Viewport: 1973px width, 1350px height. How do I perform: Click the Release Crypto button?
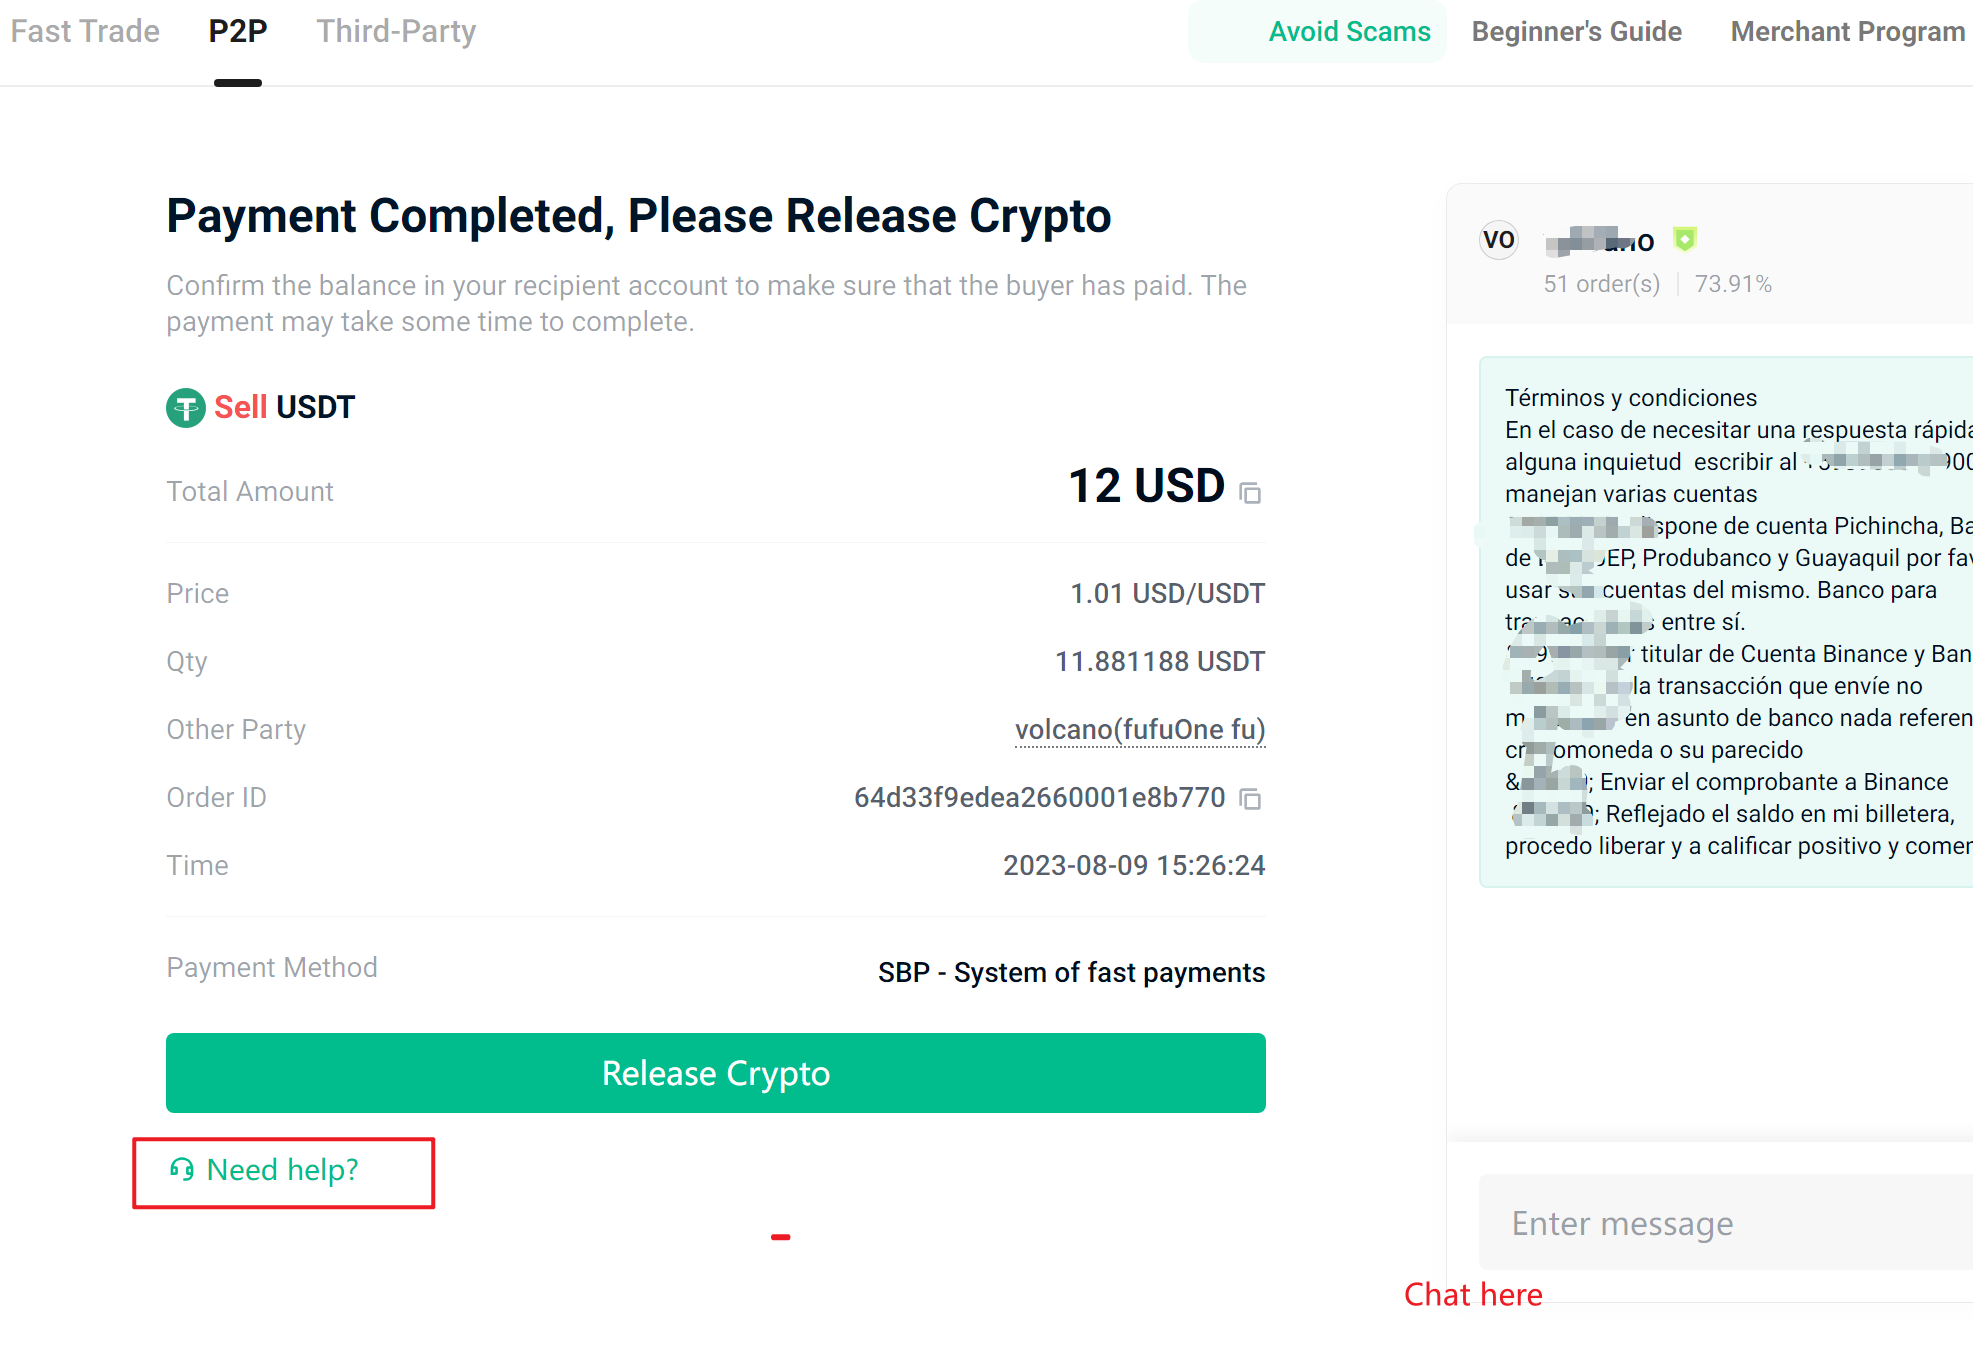(716, 1073)
